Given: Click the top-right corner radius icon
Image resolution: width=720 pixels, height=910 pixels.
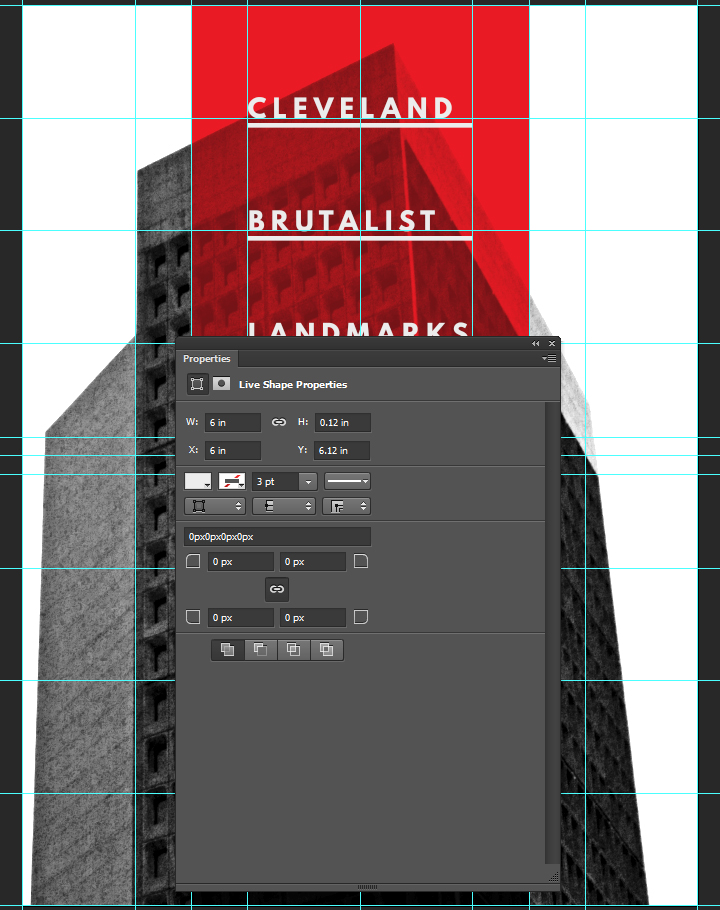Looking at the screenshot, I should 361,561.
